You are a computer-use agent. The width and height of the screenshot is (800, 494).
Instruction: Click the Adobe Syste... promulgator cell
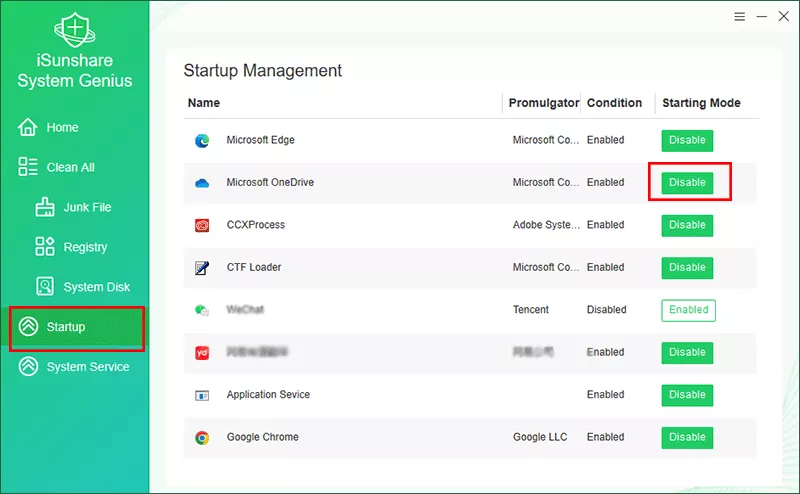point(546,225)
